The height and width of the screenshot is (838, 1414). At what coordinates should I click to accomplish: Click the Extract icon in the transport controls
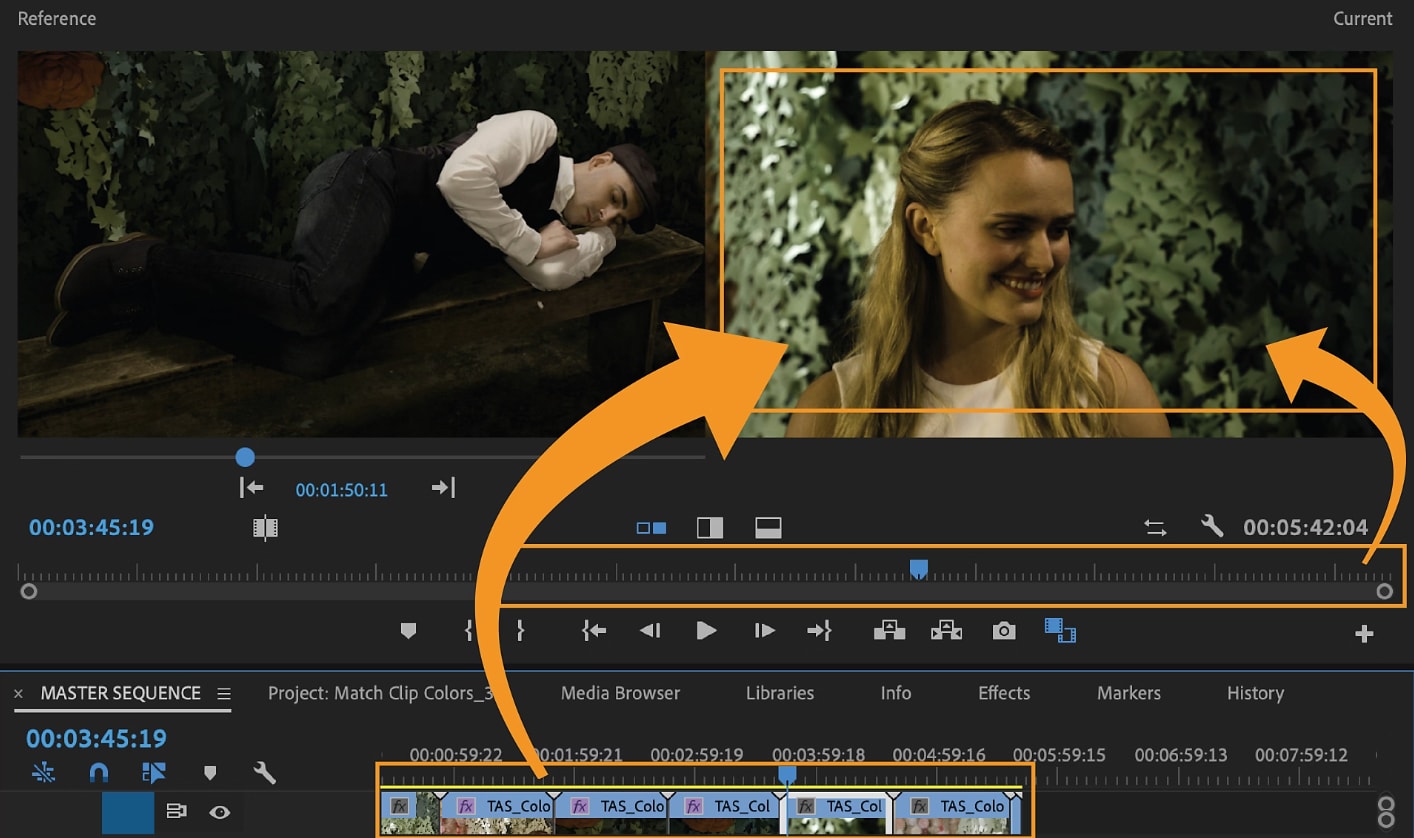click(x=945, y=630)
